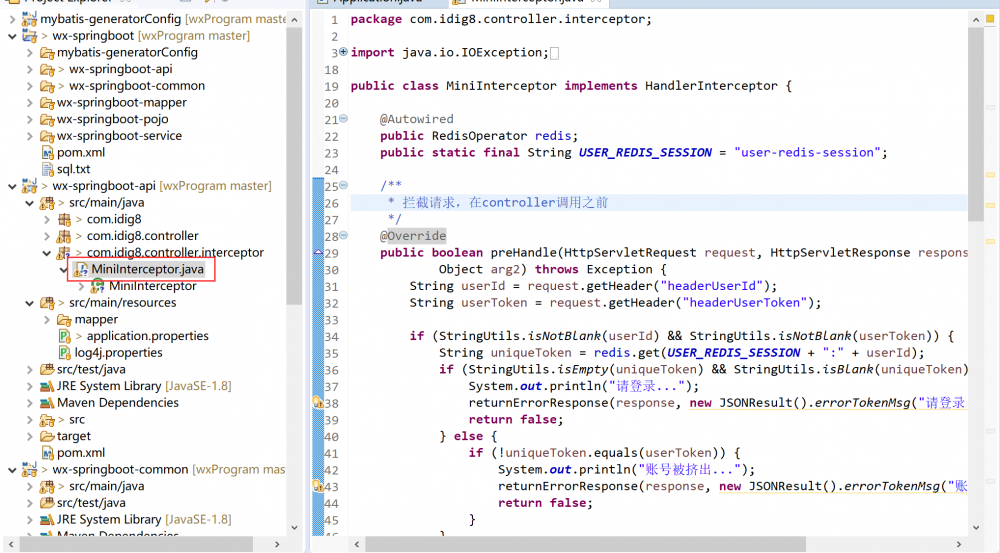Click the wx-springboot-service folder icon

pos(47,135)
